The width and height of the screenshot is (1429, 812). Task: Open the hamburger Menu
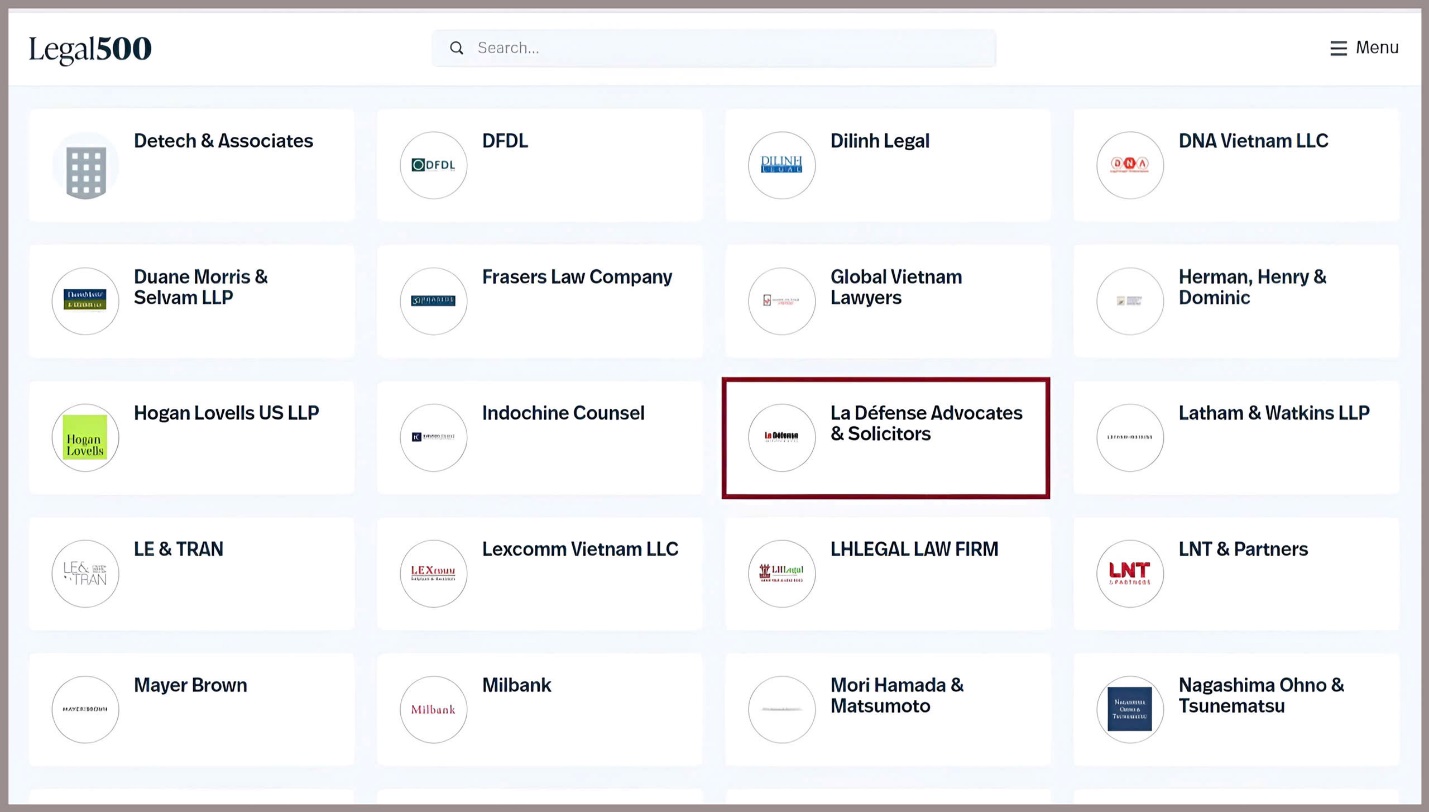point(1364,48)
